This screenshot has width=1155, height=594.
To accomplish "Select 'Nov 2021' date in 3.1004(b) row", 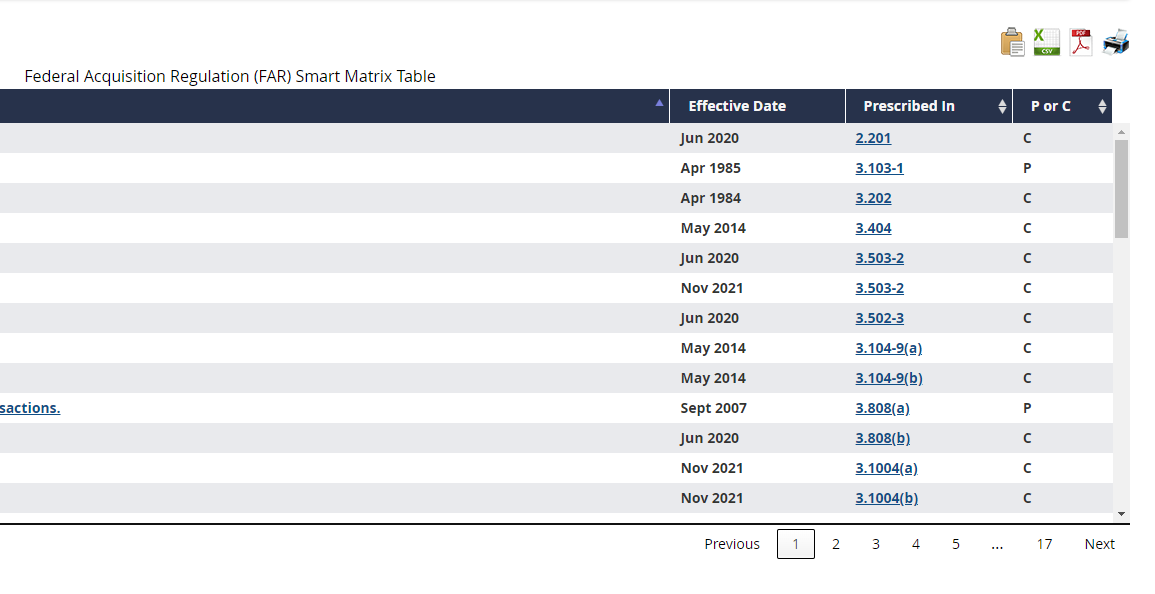I will coord(712,498).
